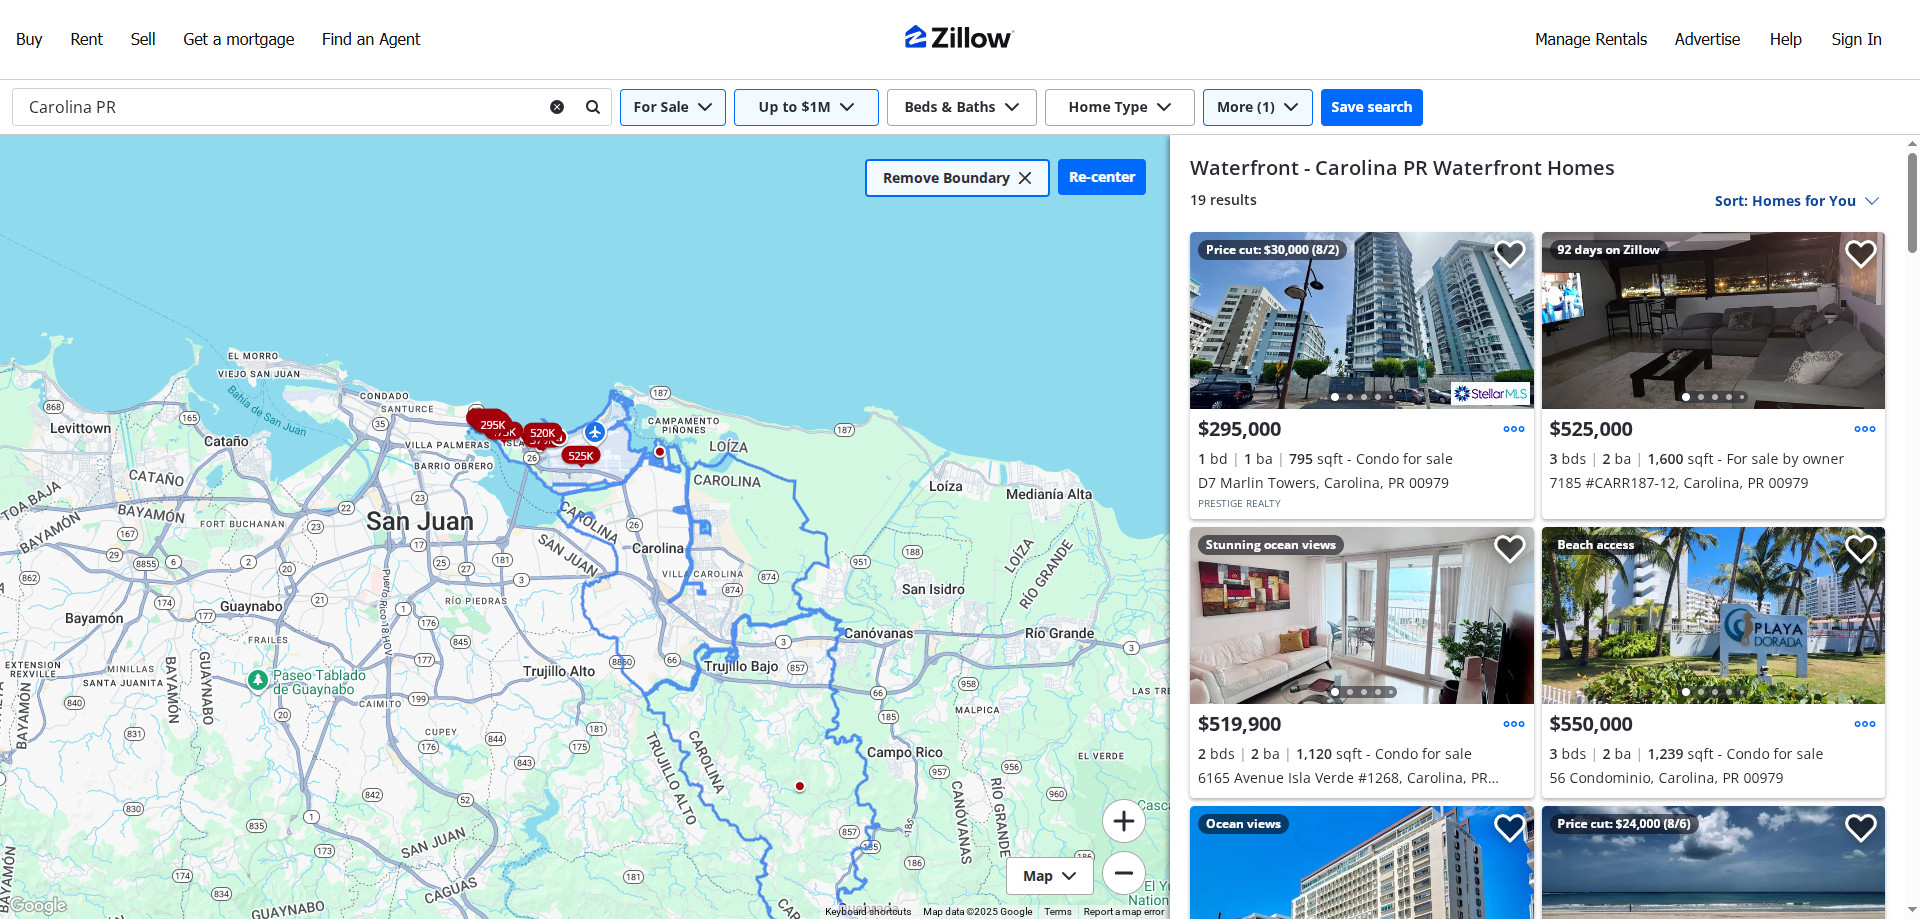Viewport: 1920px width, 919px height.
Task: Click the Google logo on map
Action: pos(38,905)
